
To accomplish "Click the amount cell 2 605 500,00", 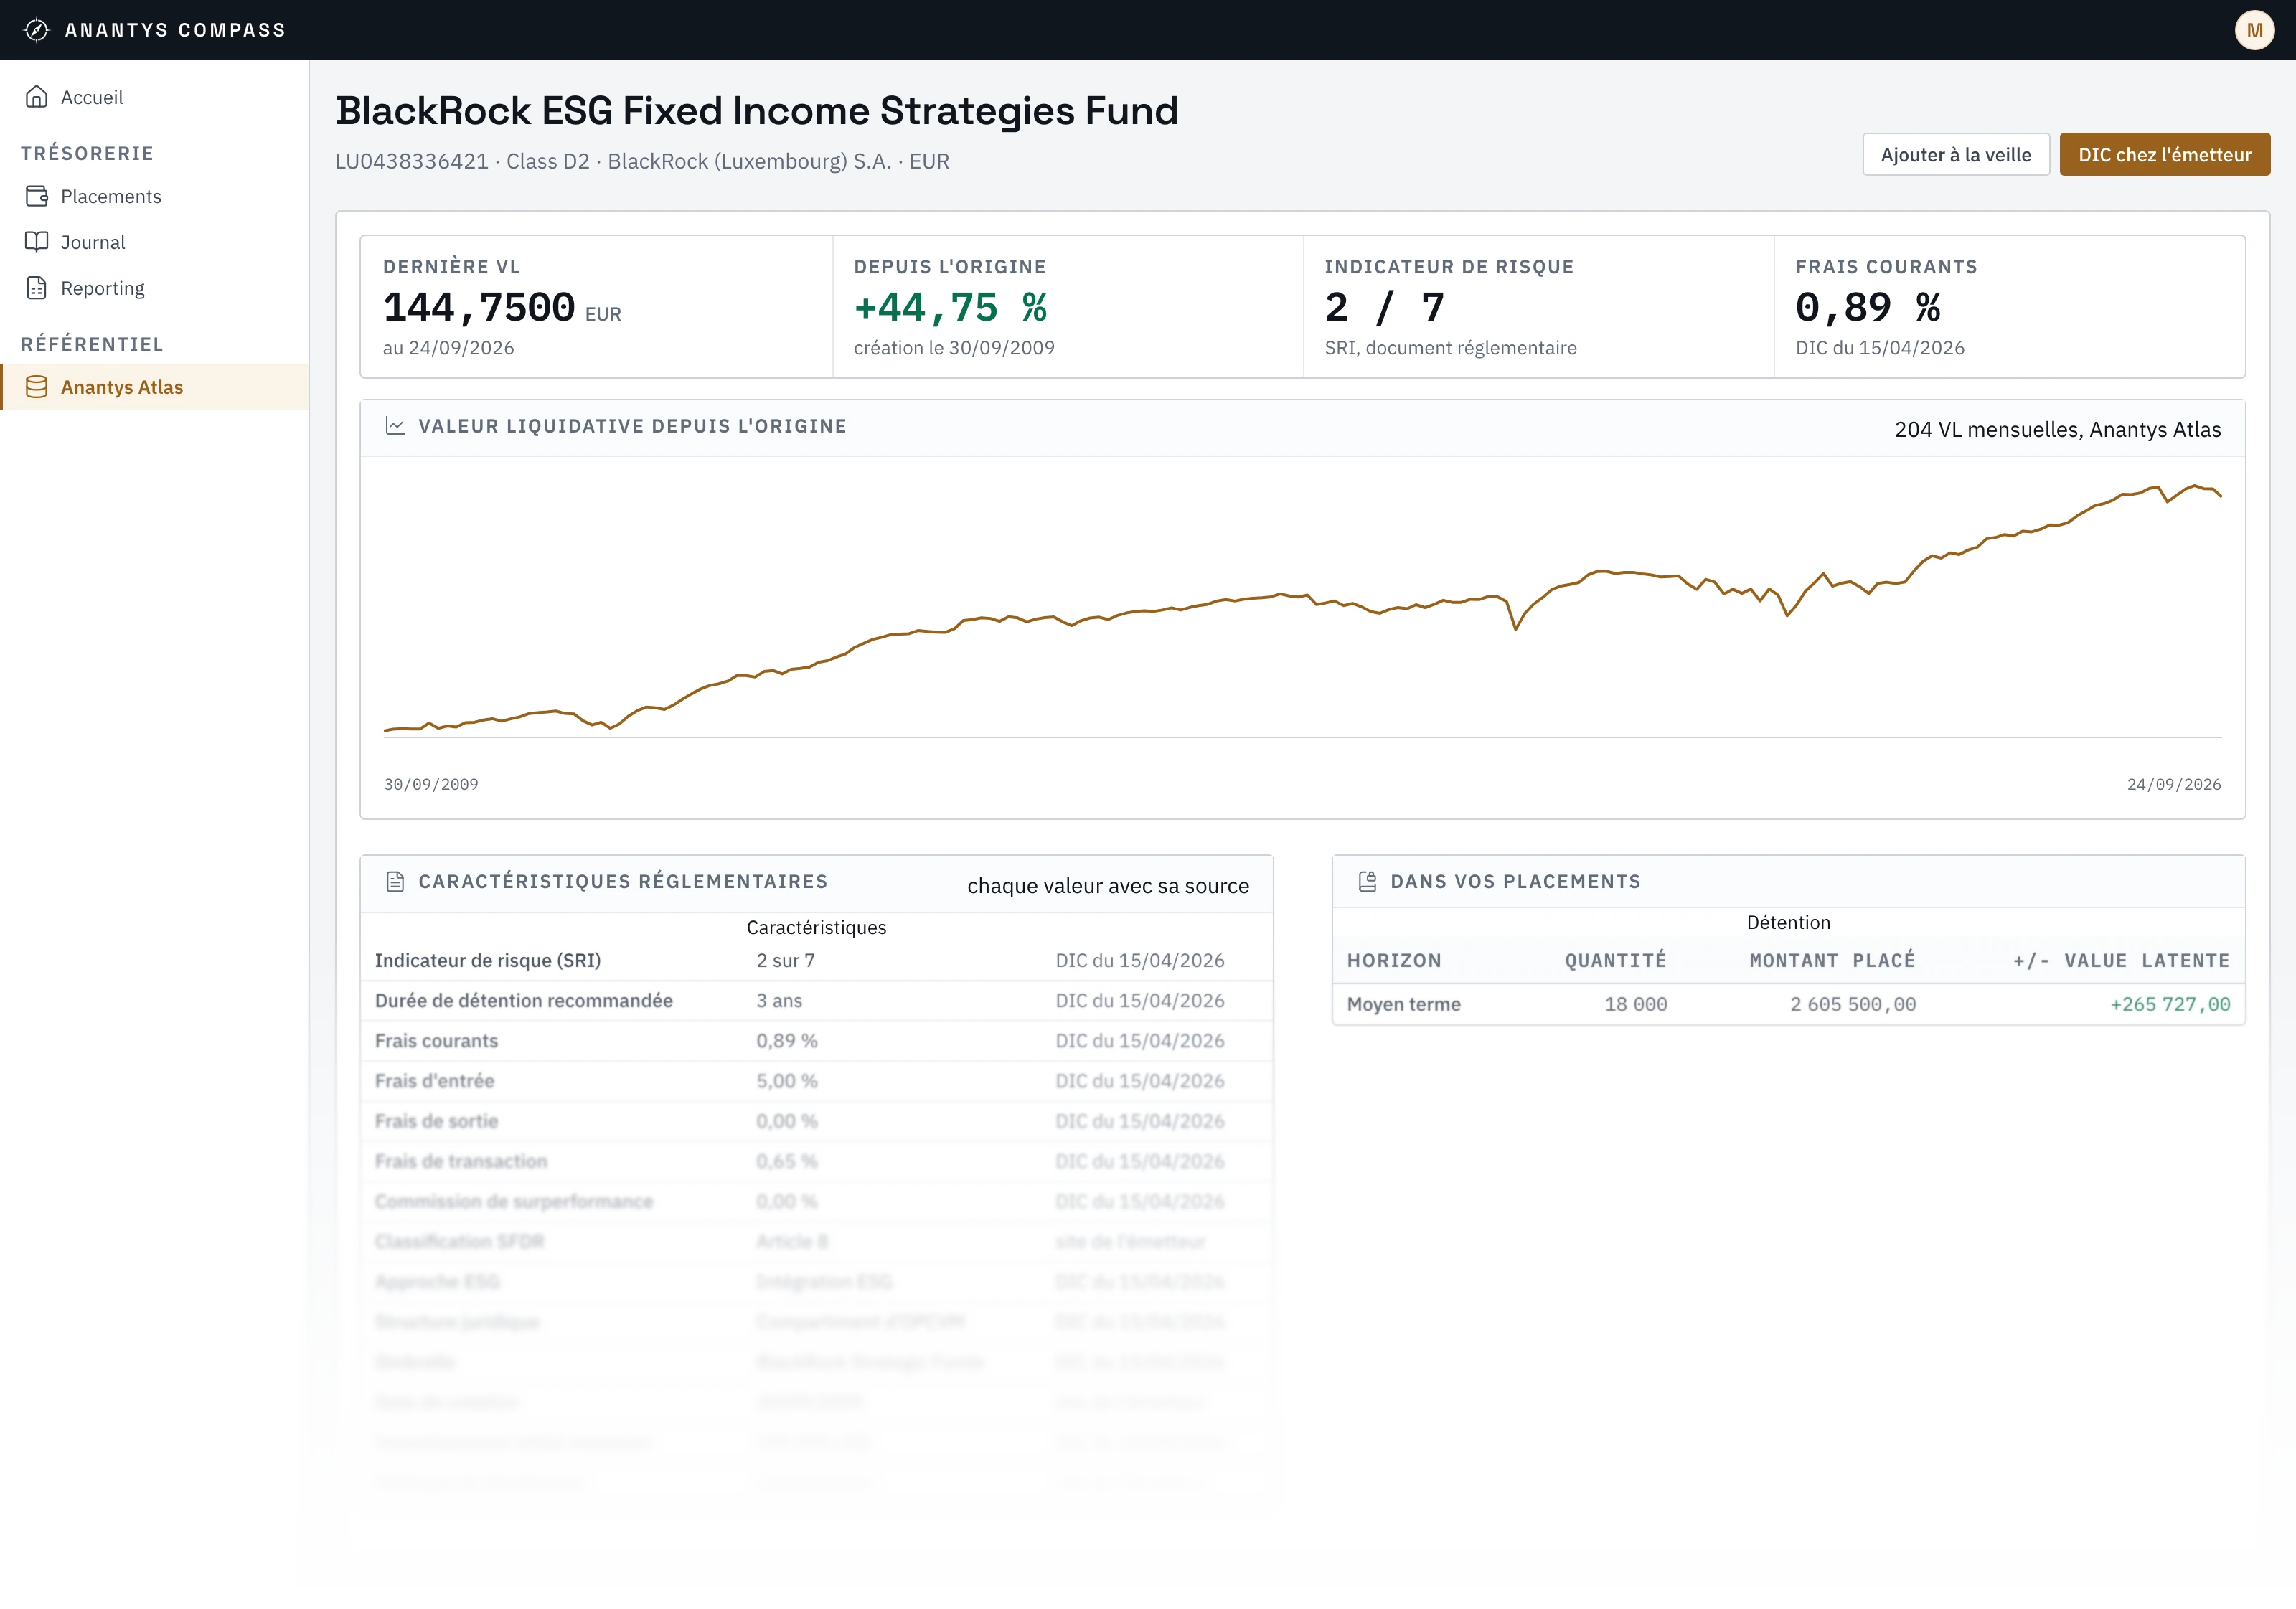I will tap(1853, 1005).
